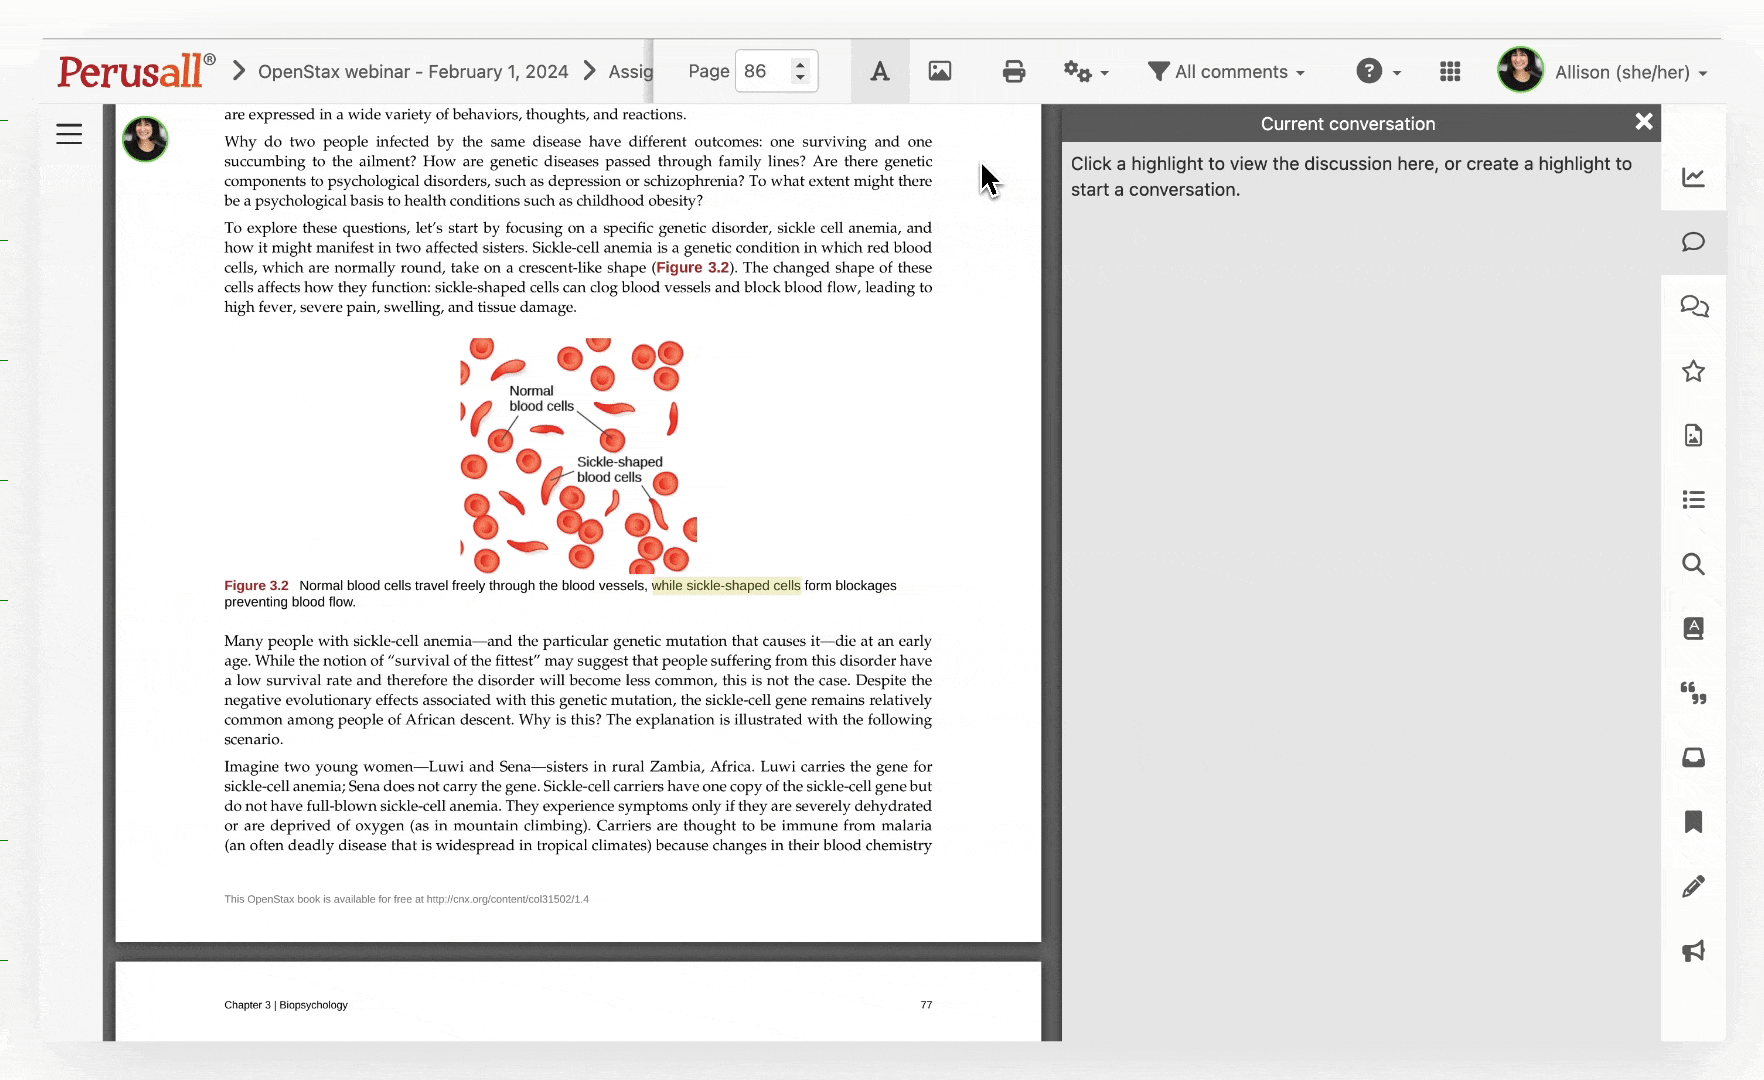Open all conversations double-bubble icon

1694,307
